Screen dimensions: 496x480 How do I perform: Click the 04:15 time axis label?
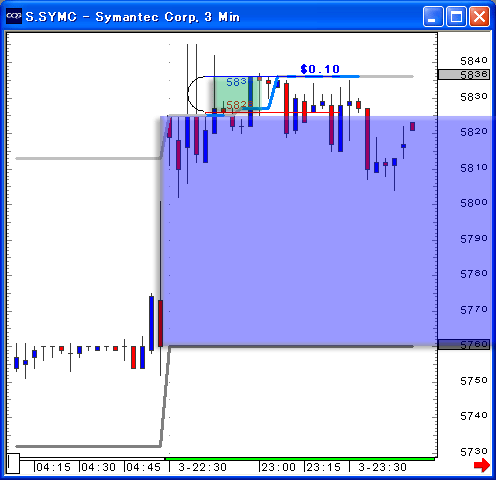click(x=53, y=467)
